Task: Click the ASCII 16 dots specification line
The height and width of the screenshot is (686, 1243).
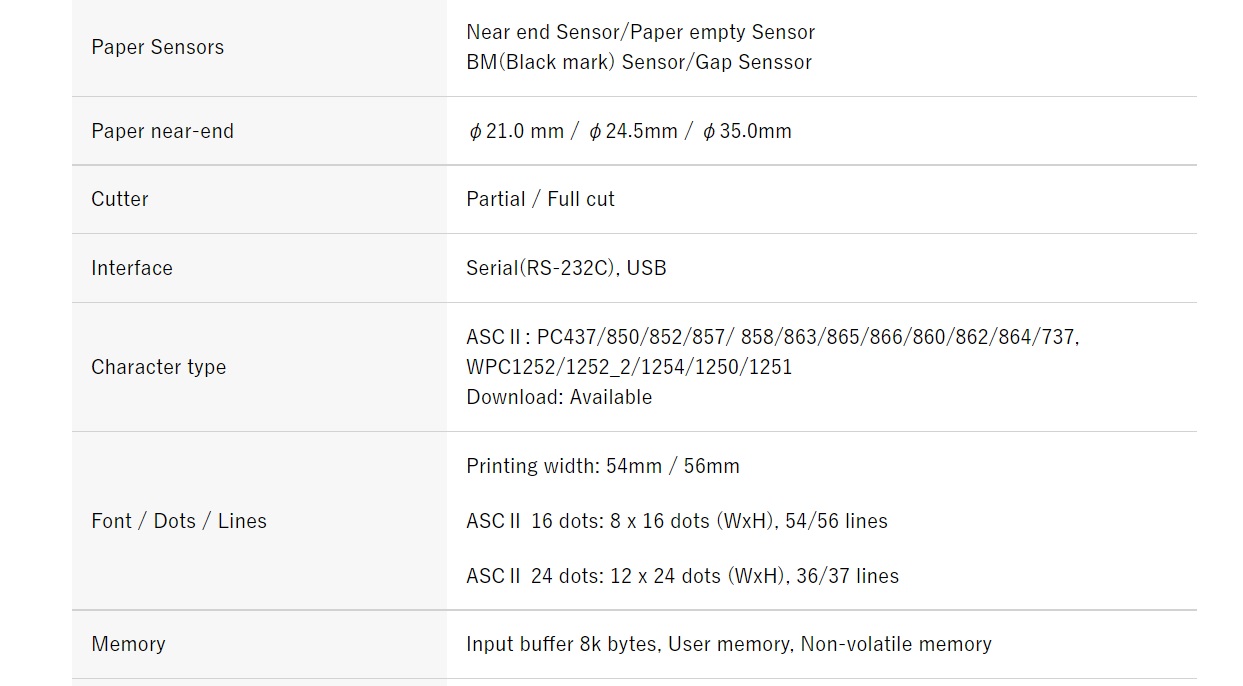Action: pyautogui.click(x=677, y=521)
